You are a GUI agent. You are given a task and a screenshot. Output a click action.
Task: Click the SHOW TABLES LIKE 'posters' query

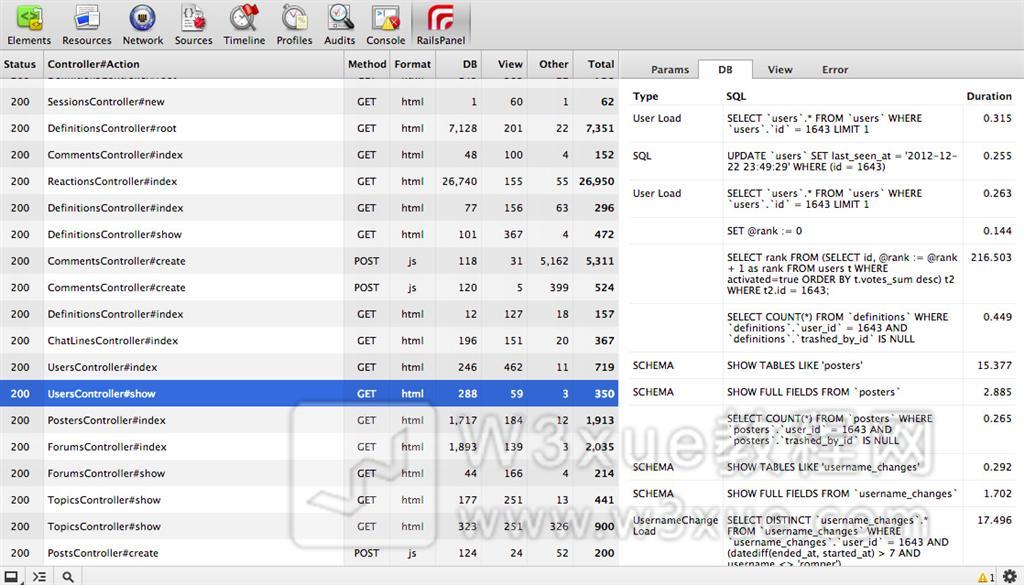(x=794, y=366)
